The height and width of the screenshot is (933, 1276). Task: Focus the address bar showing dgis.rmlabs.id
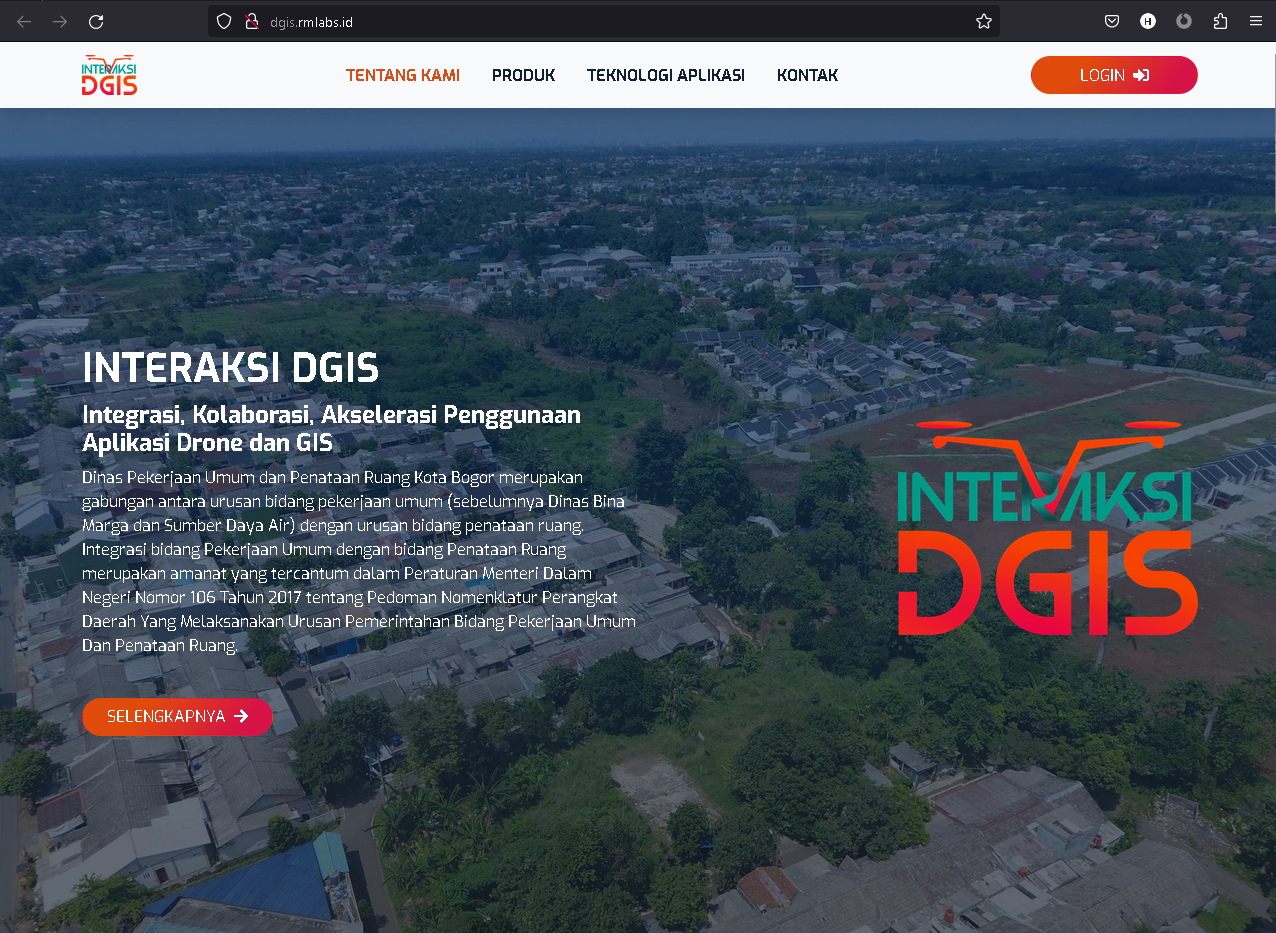(x=600, y=21)
